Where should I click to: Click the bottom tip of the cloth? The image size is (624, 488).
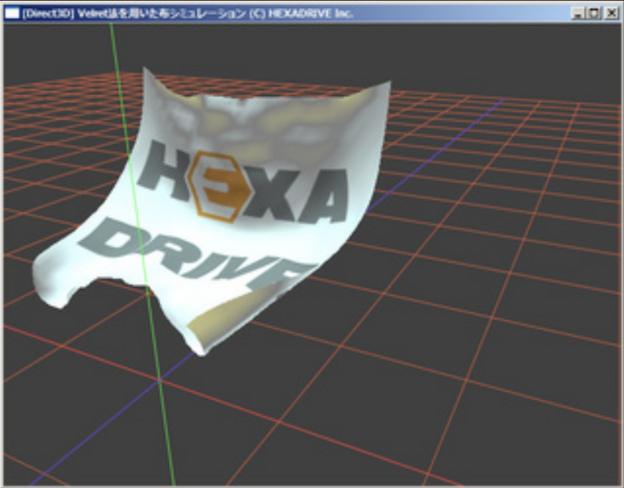(203, 350)
